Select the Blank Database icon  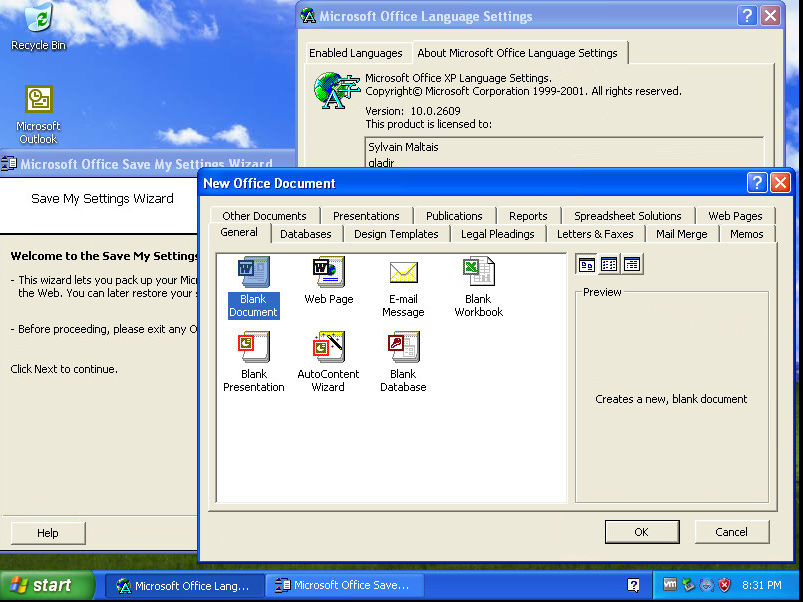[403, 349]
